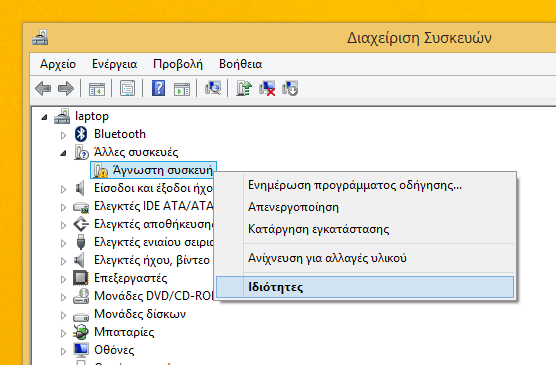
Task: Expand the Μονάδες DVD/CD-ROM category
Action: pyautogui.click(x=63, y=297)
